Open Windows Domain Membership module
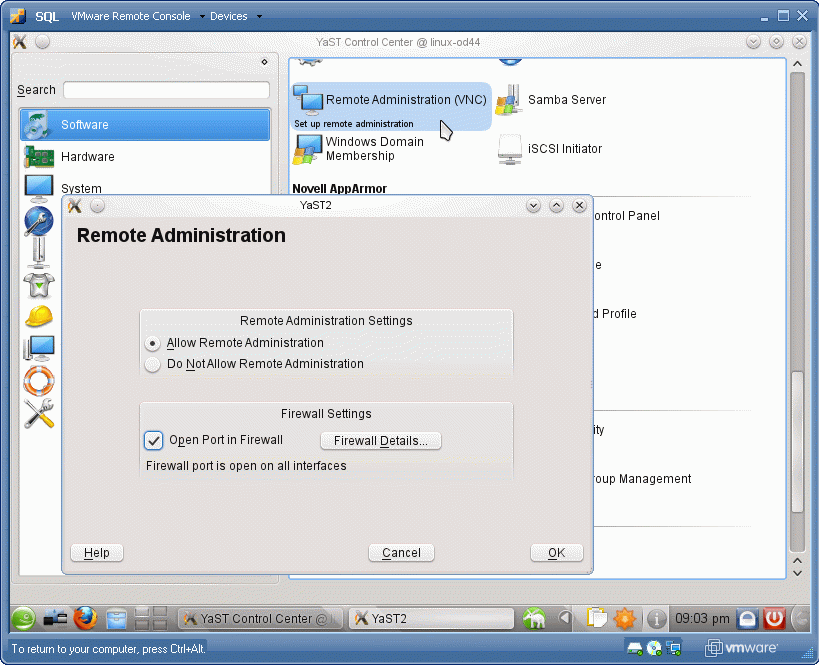 click(x=359, y=149)
